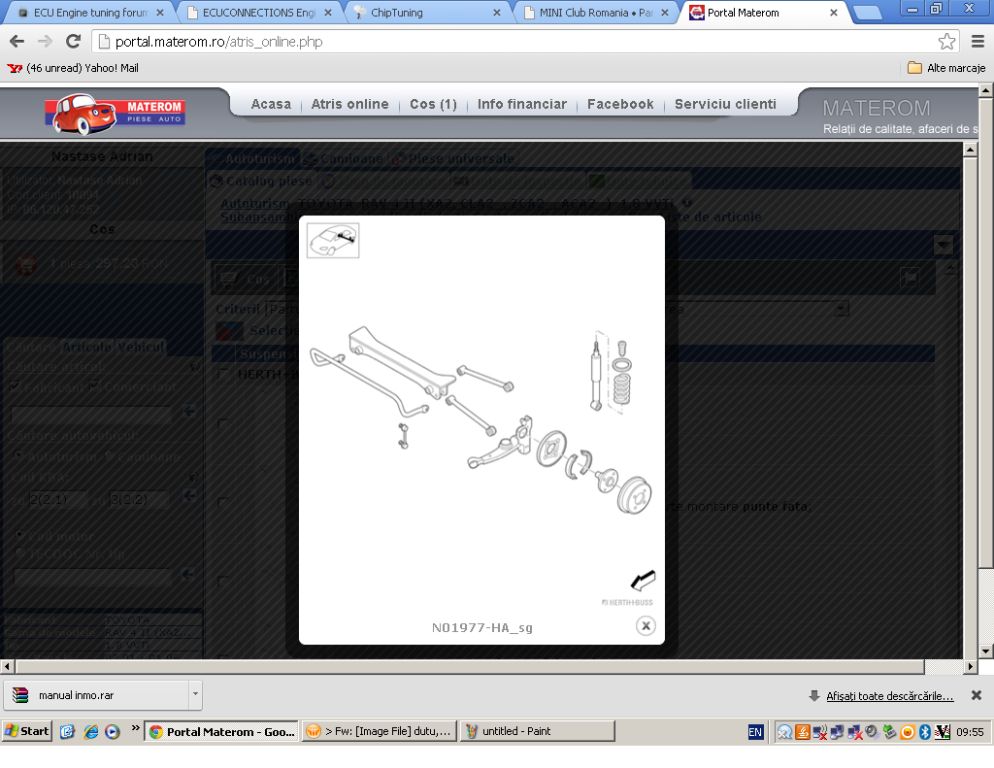Go back to previous page
Image resolution: width=994 pixels, height=768 pixels.
(x=18, y=43)
